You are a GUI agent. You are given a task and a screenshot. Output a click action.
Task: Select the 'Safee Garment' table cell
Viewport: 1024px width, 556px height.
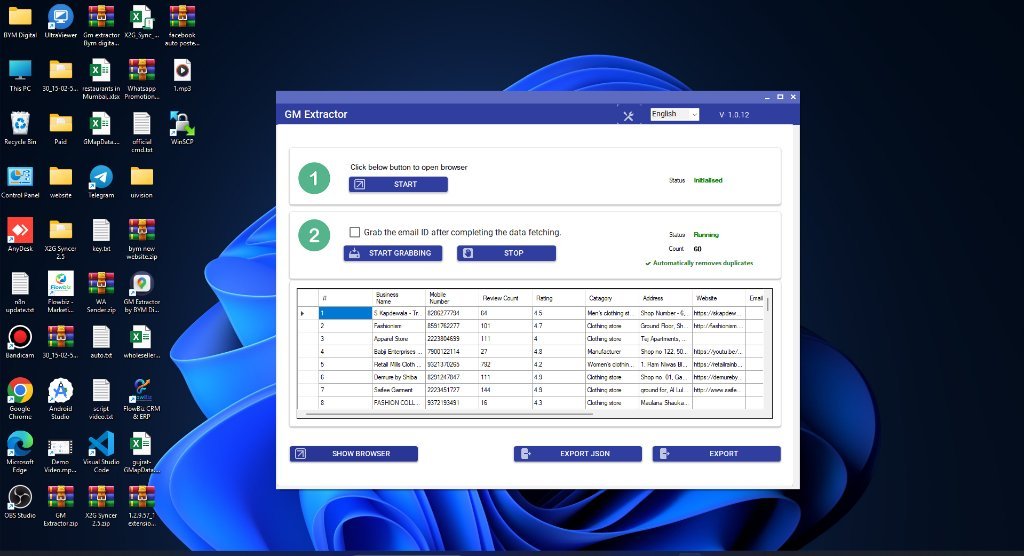point(398,390)
